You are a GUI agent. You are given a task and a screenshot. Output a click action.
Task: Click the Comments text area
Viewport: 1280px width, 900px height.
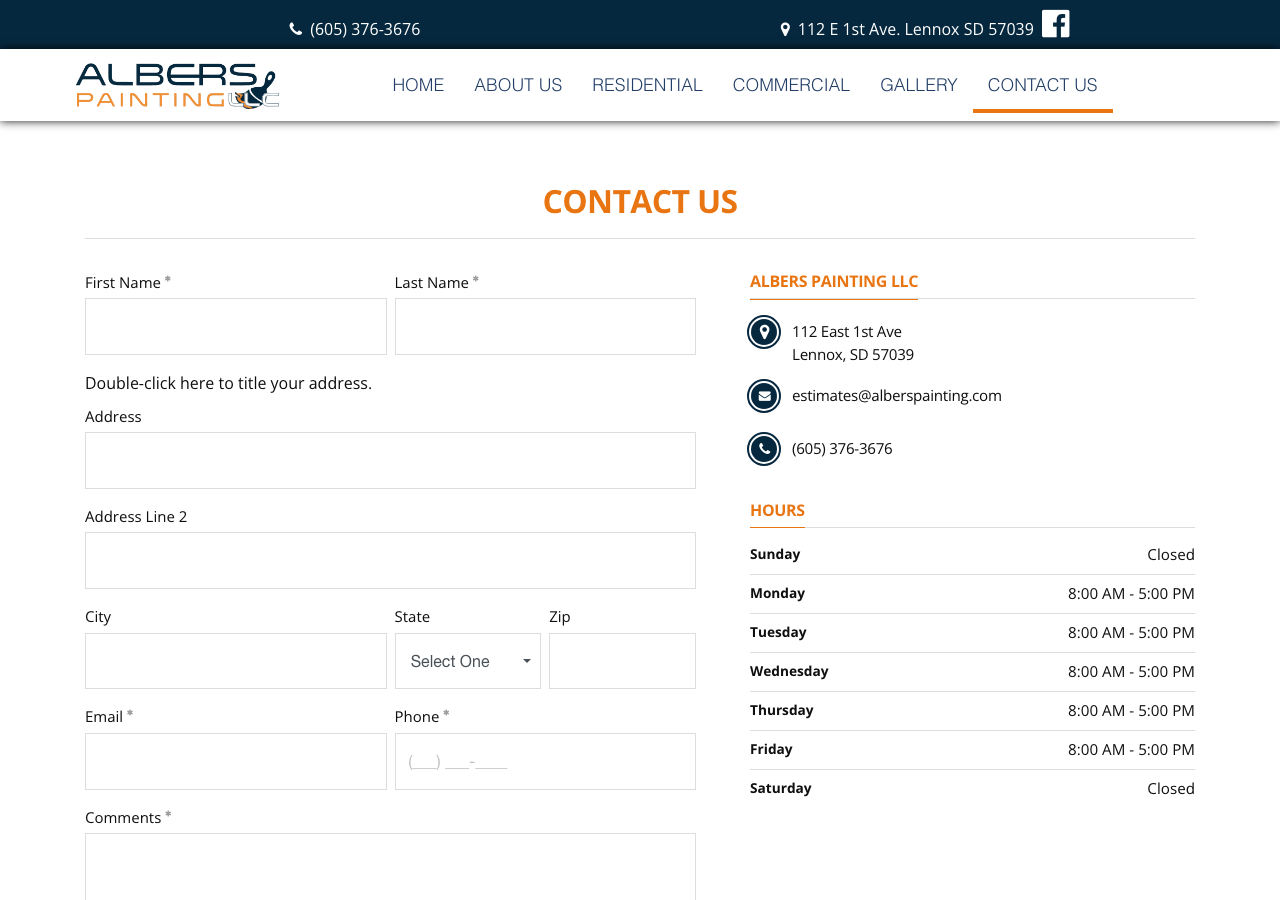390,867
